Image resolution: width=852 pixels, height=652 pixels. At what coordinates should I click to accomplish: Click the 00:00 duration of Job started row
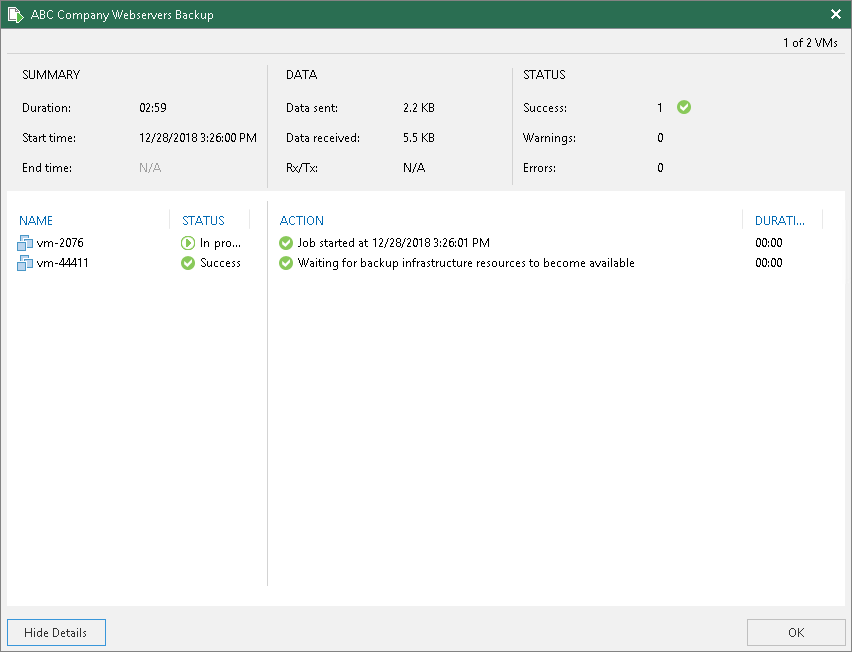tap(769, 243)
